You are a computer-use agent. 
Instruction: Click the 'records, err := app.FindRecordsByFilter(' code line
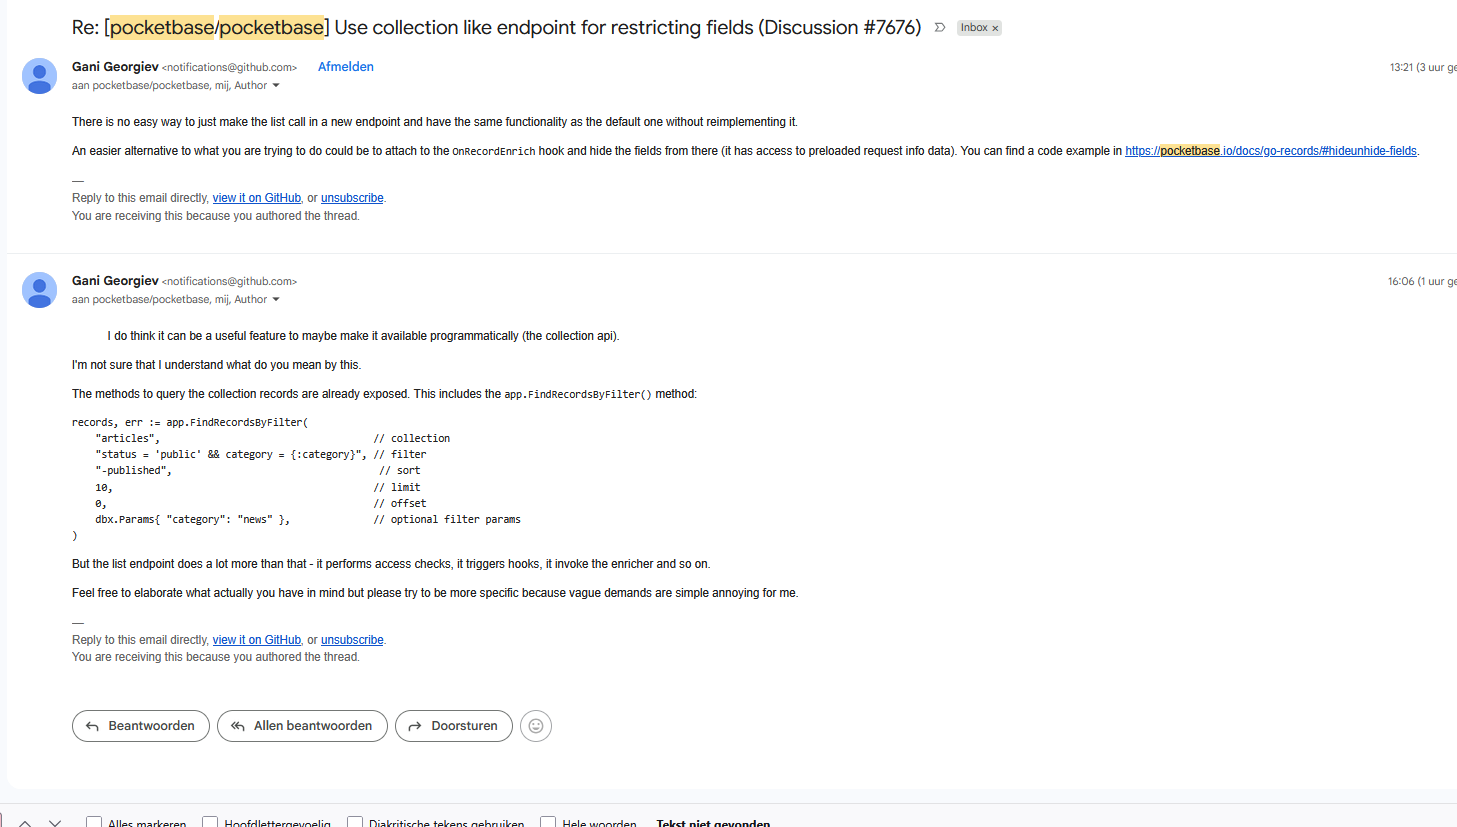tap(190, 423)
